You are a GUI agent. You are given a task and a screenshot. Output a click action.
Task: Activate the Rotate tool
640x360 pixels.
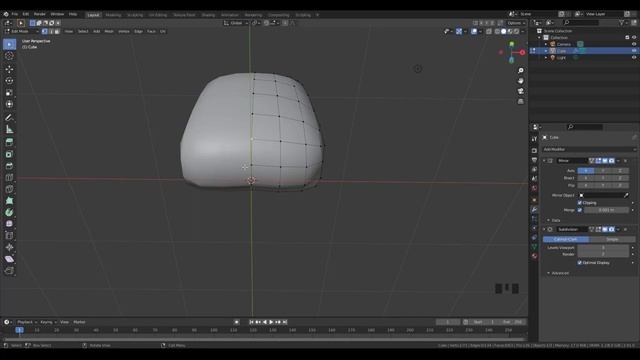pos(9,81)
